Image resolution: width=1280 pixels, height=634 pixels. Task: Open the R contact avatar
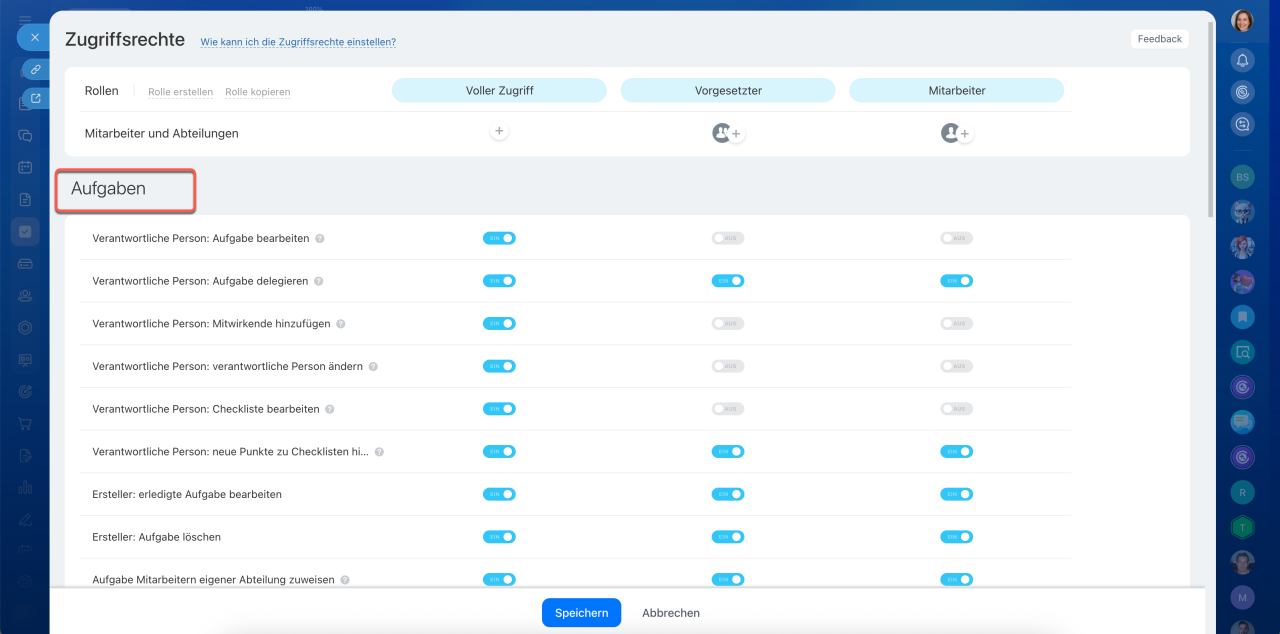click(1242, 492)
